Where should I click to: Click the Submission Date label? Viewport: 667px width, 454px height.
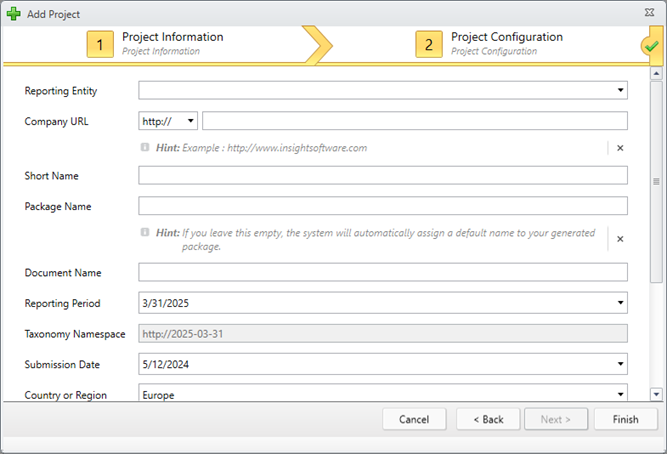pyautogui.click(x=62, y=365)
